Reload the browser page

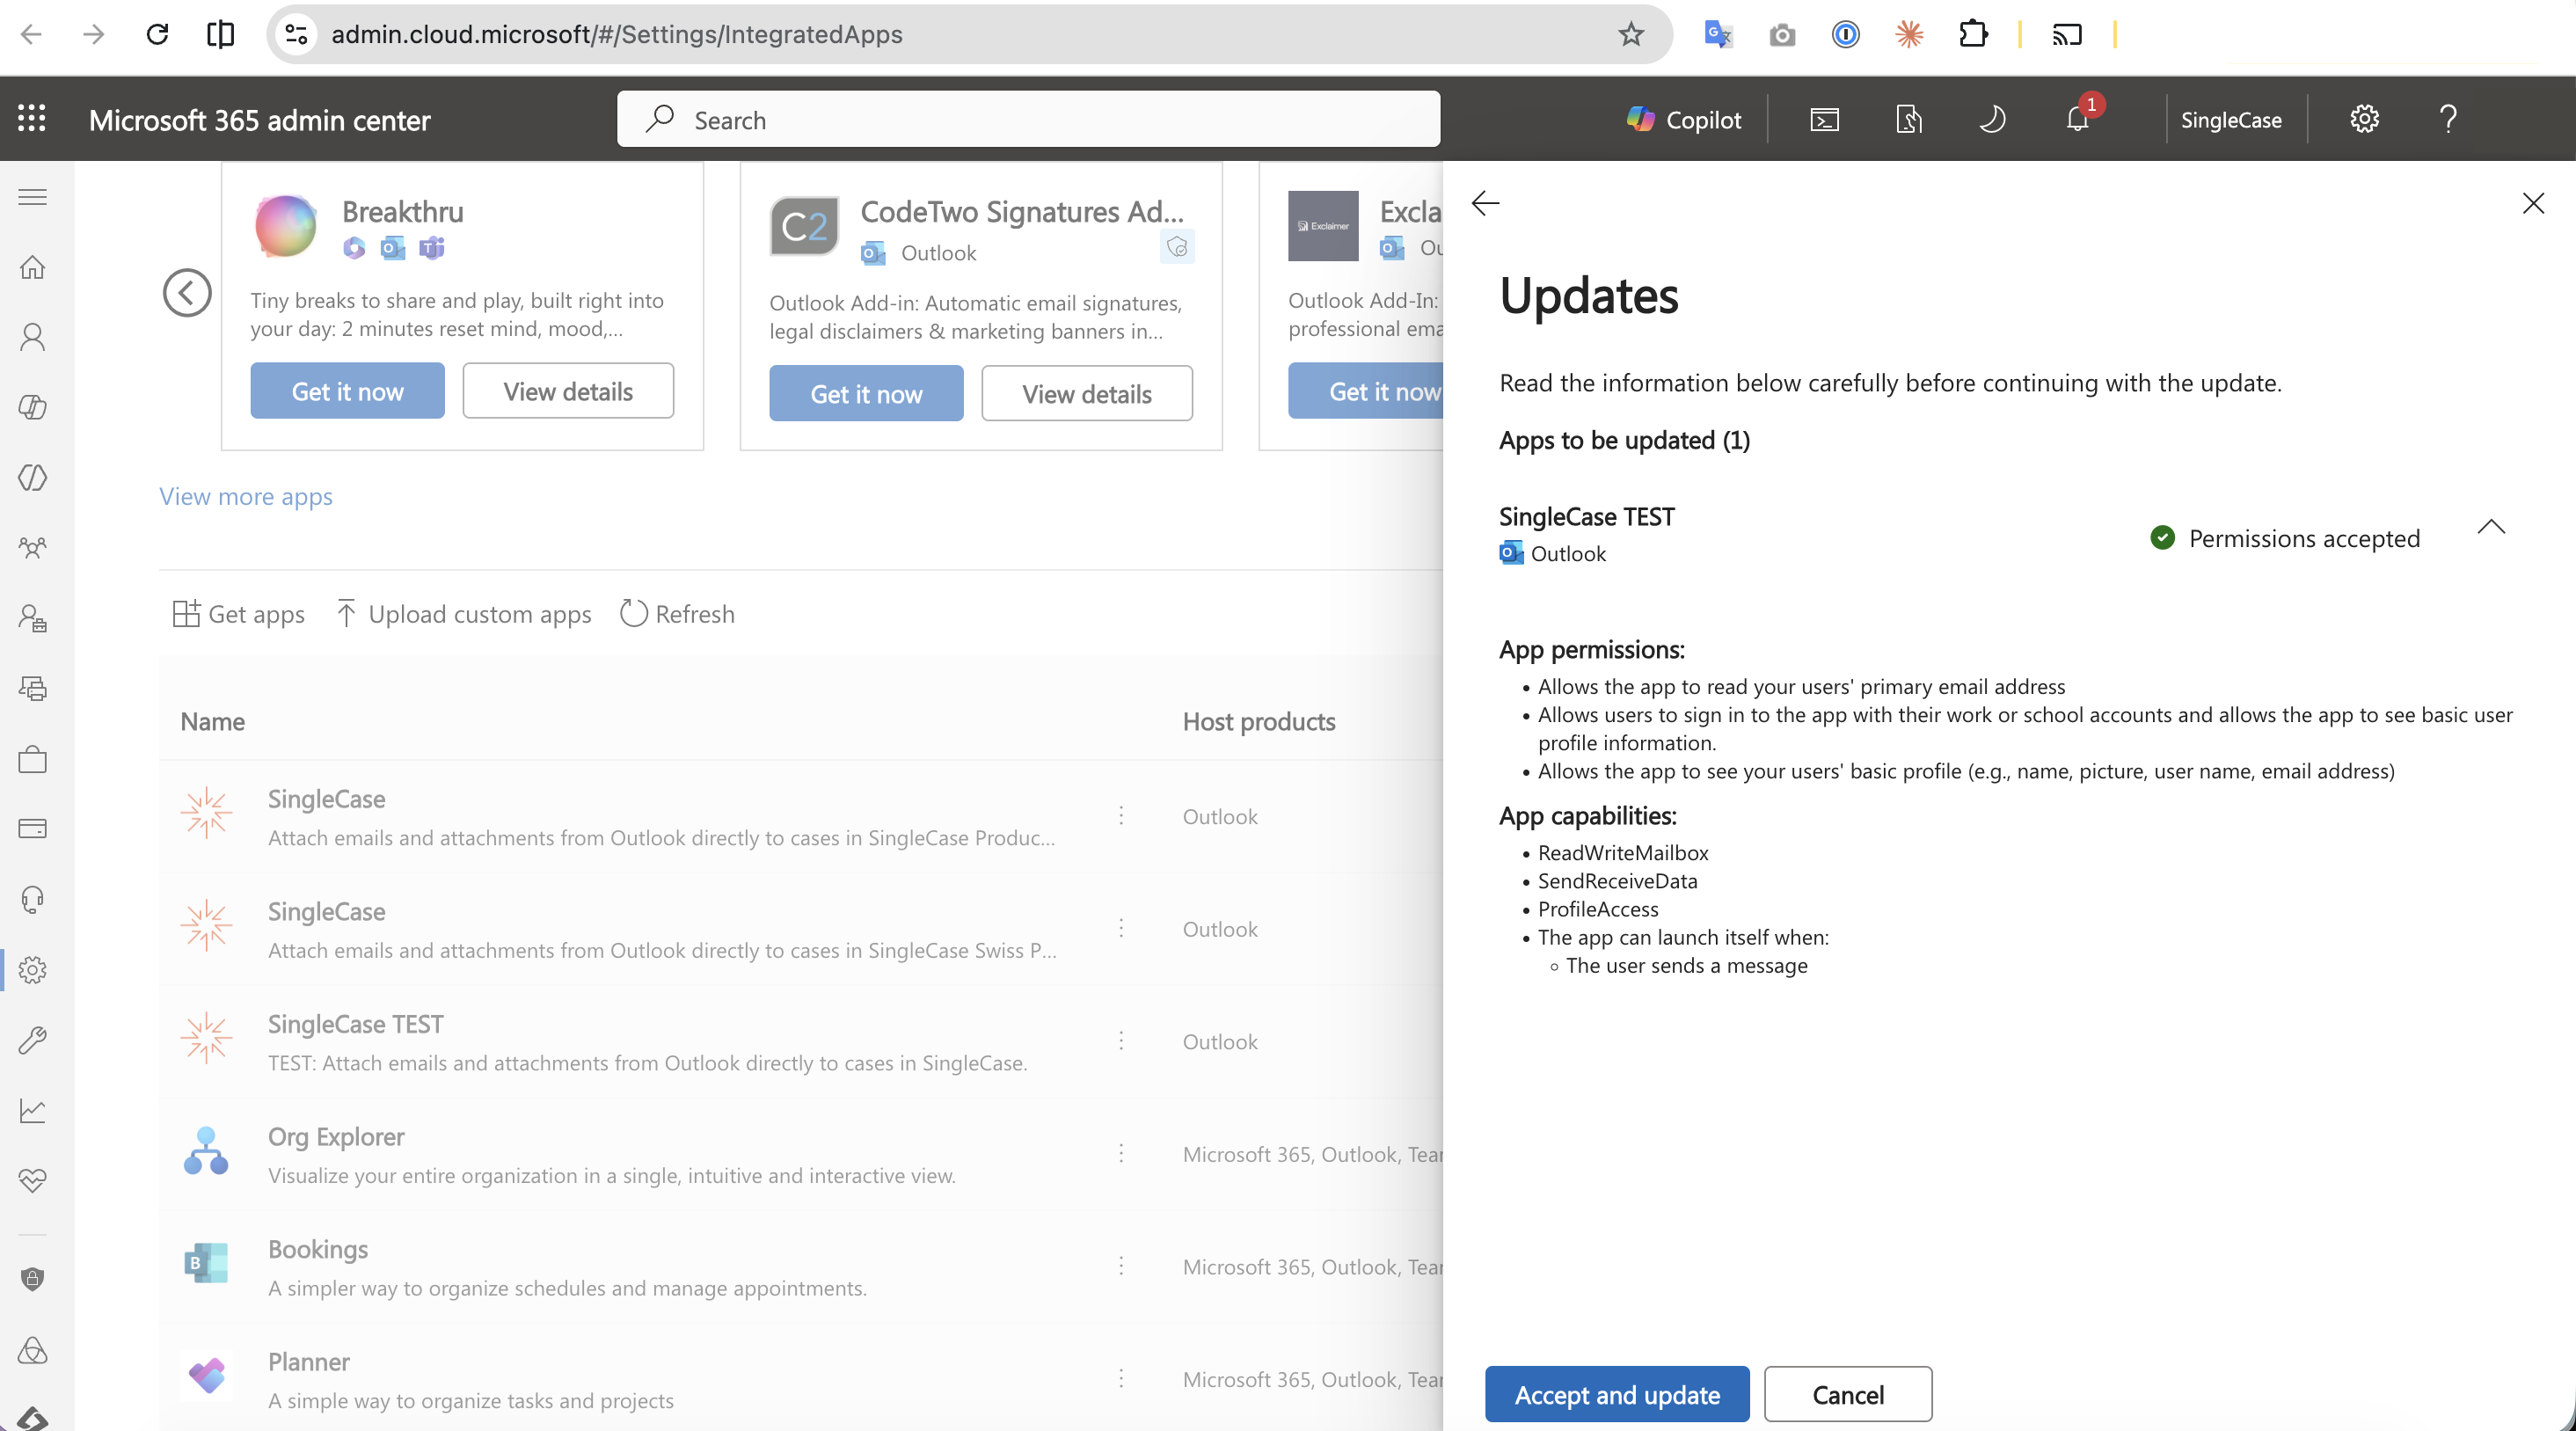pos(157,35)
